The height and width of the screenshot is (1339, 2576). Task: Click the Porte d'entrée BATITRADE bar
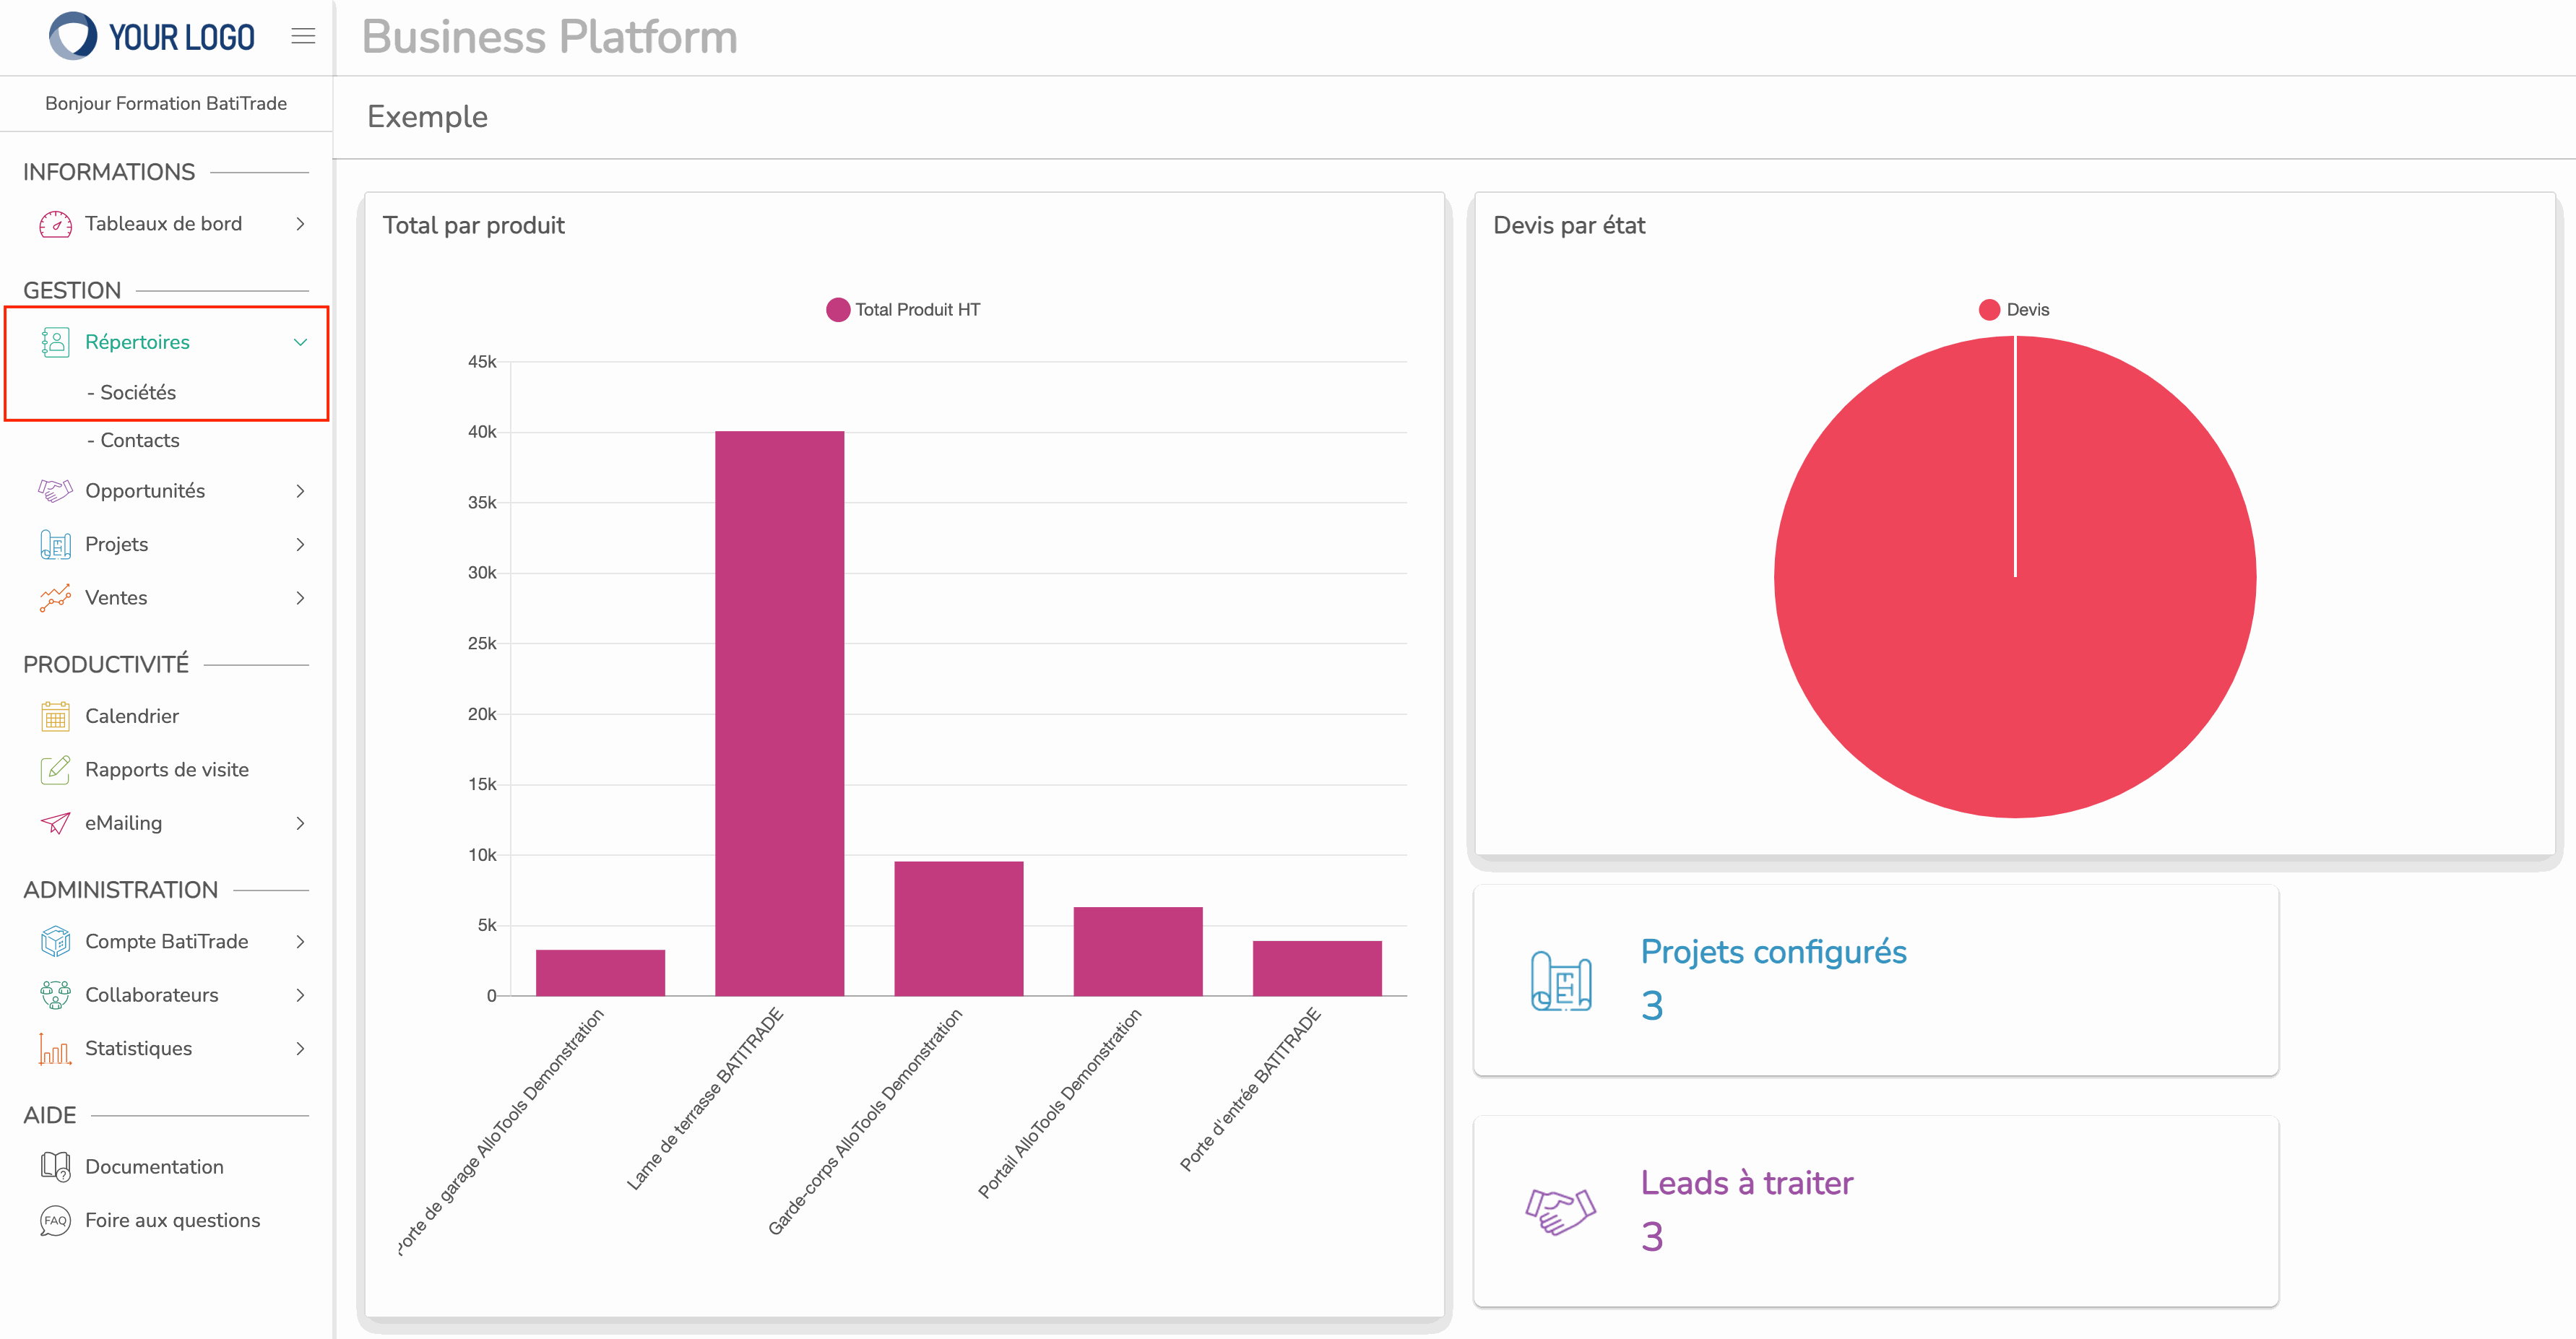1317,968
